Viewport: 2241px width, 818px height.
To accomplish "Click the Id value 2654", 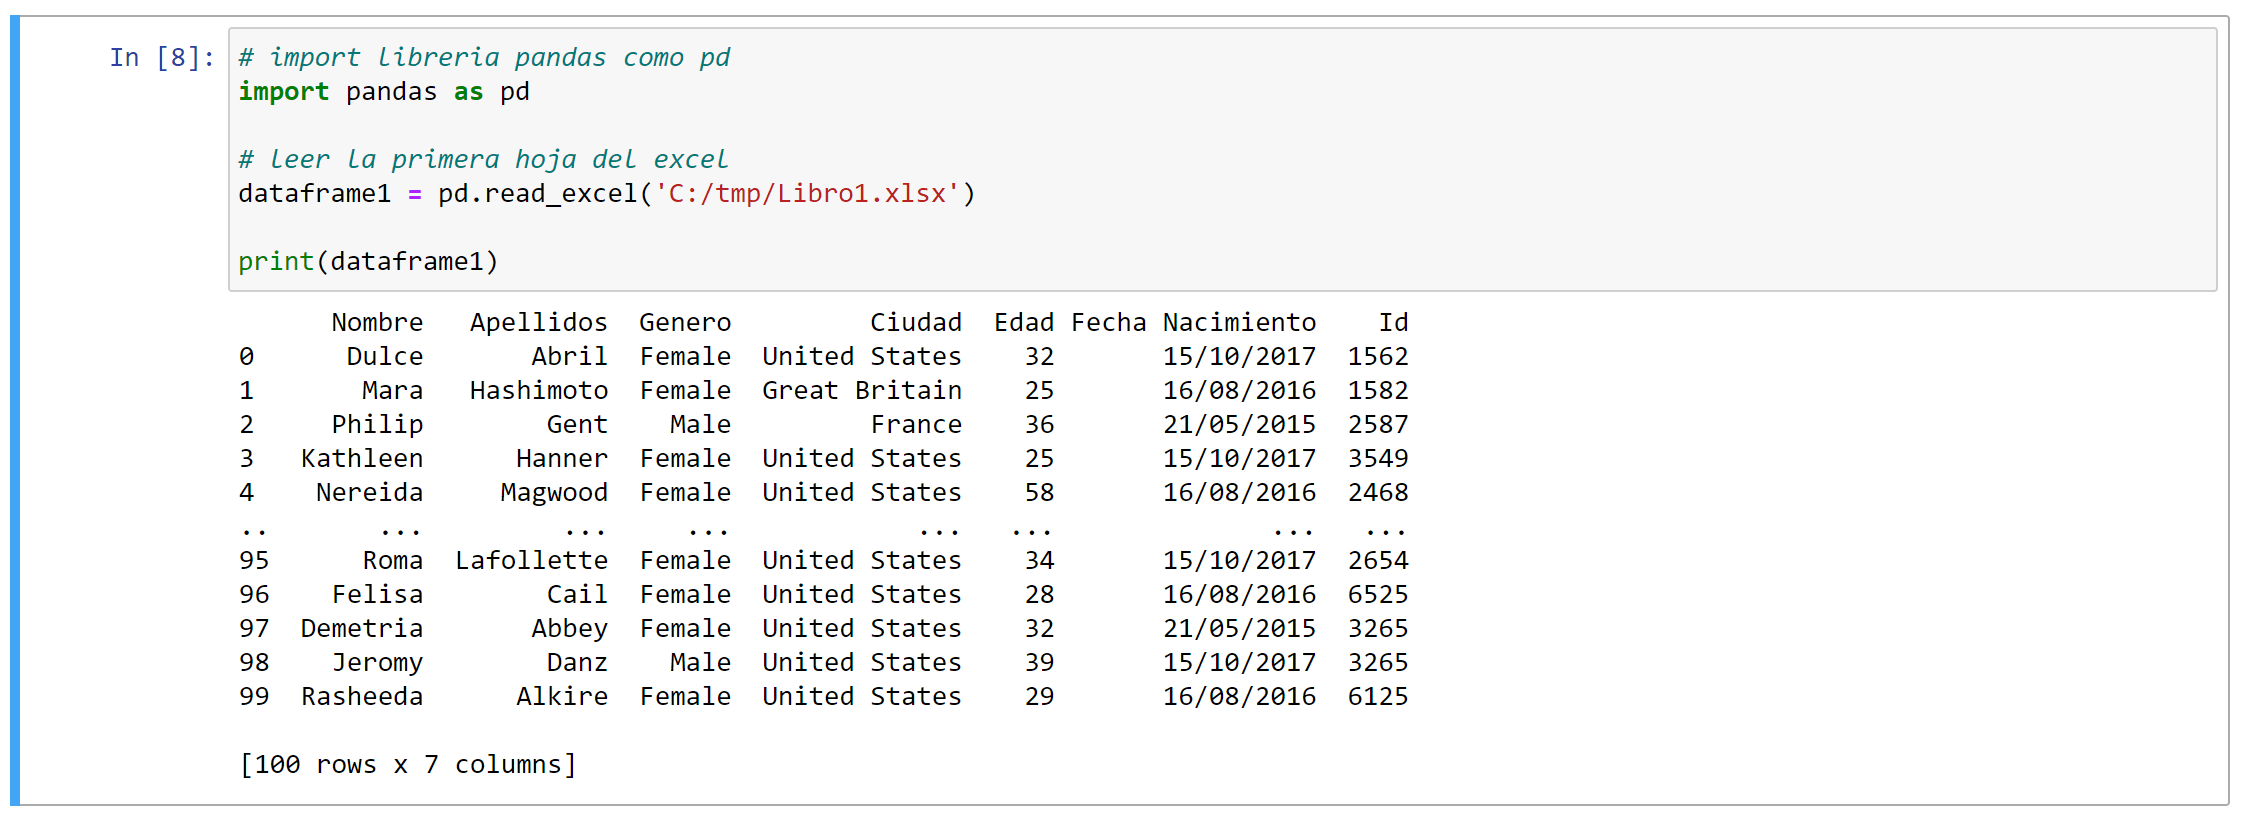I will [x=1378, y=561].
